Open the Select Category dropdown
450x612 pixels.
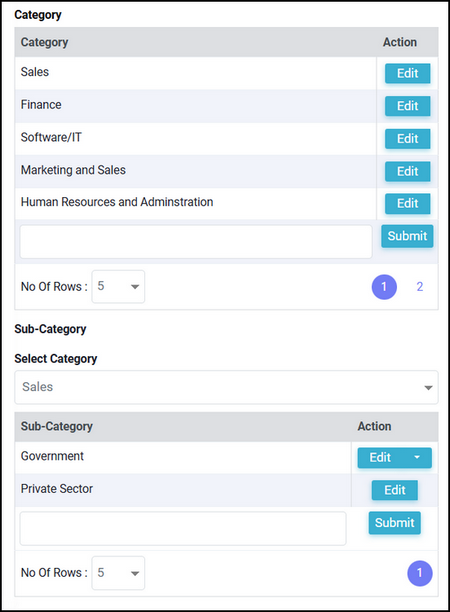[x=226, y=387]
